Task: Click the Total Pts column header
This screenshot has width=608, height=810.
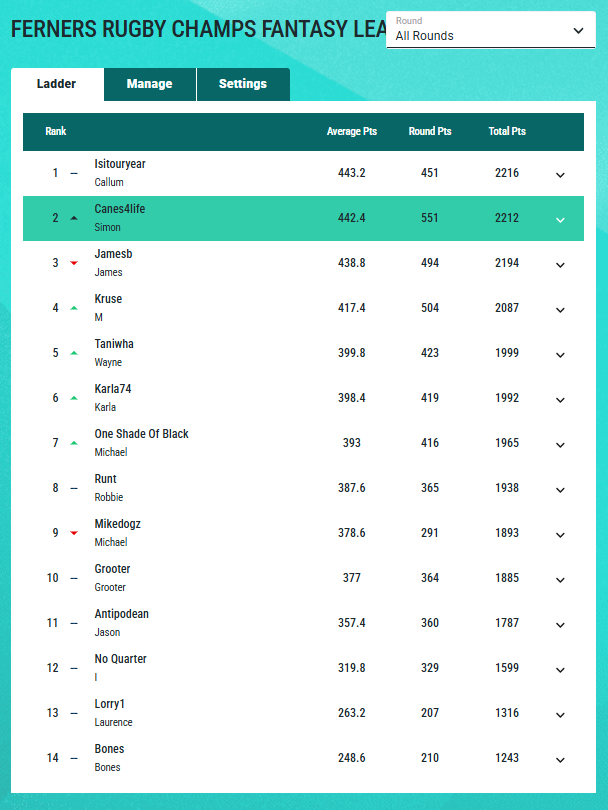Action: click(x=507, y=132)
